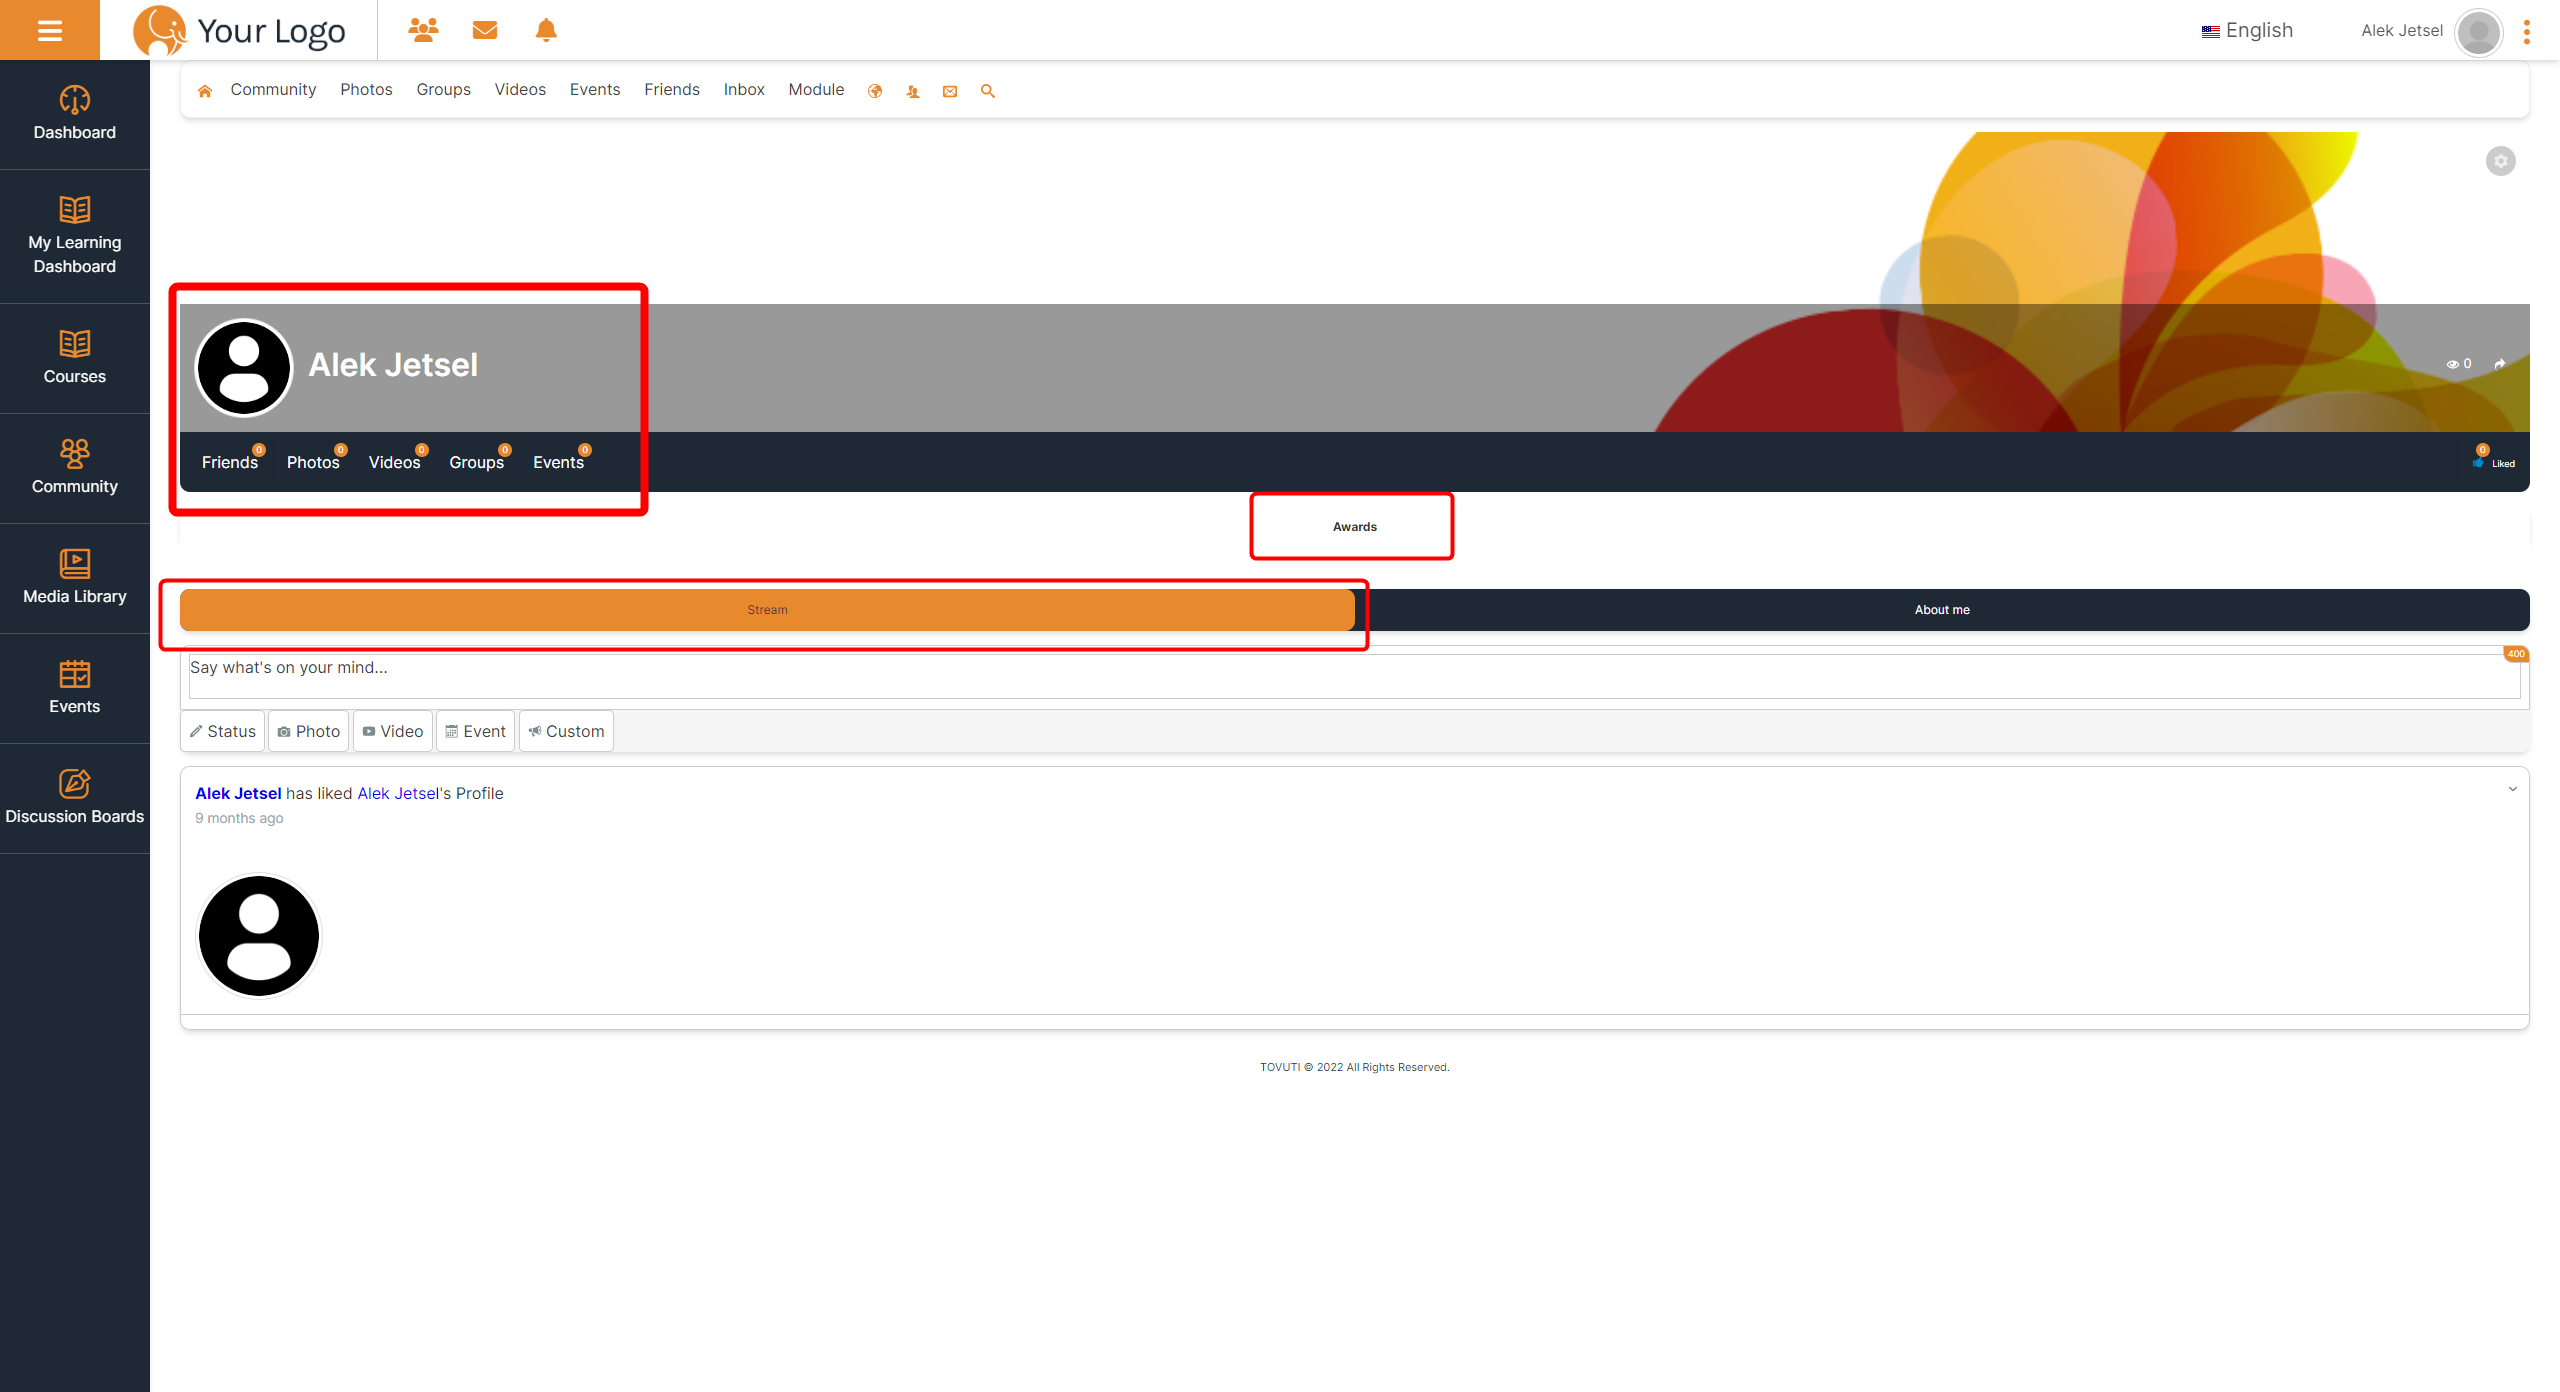This screenshot has width=2560, height=1392.
Task: Open Inbox in the community toolbar
Action: click(744, 90)
